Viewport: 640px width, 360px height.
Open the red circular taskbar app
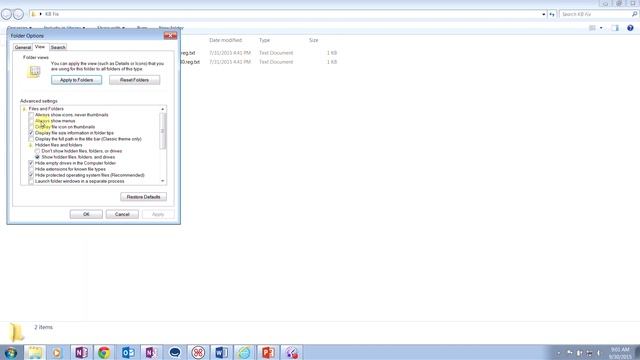tap(198, 352)
